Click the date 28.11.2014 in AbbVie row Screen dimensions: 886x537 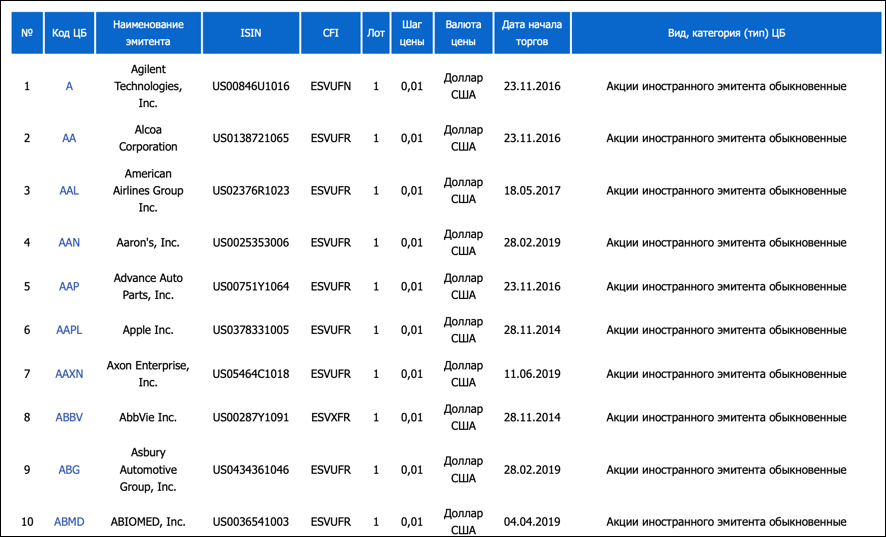(532, 417)
